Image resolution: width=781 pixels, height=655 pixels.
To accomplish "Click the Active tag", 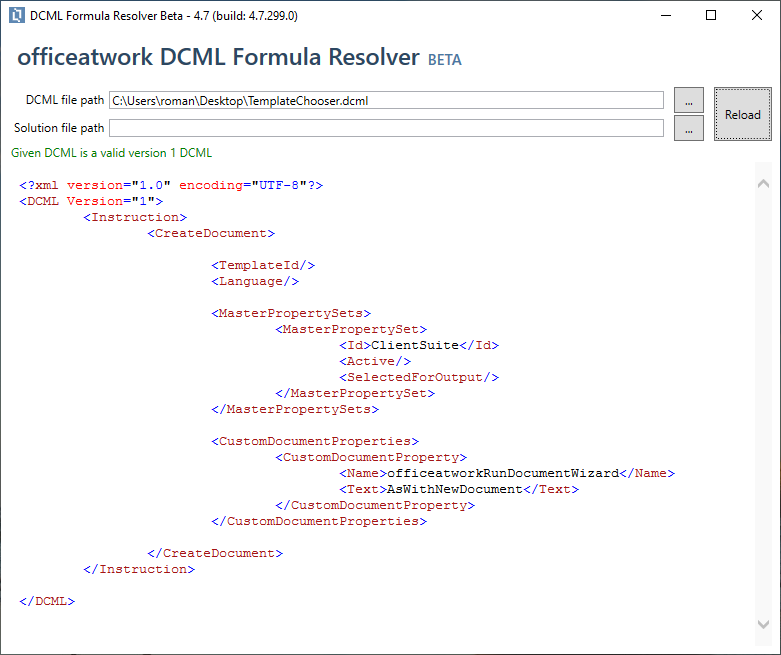I will pos(375,361).
